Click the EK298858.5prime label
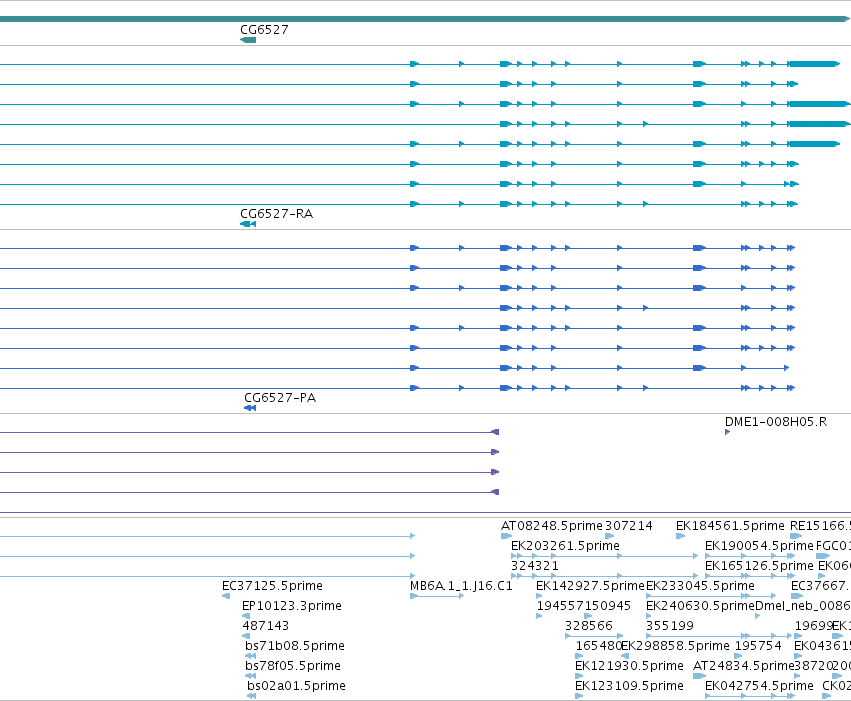Image resolution: width=851 pixels, height=701 pixels. tap(675, 646)
